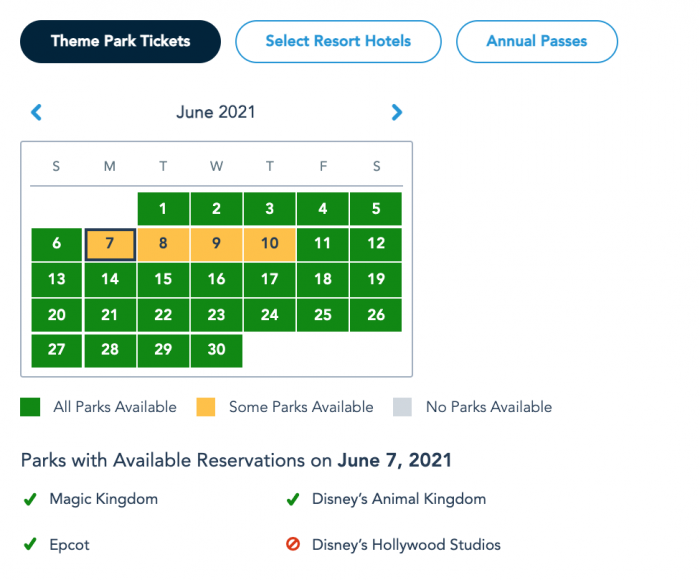Click the yellow Some Parks Available legend swatch
The height and width of the screenshot is (580, 700).
click(206, 407)
